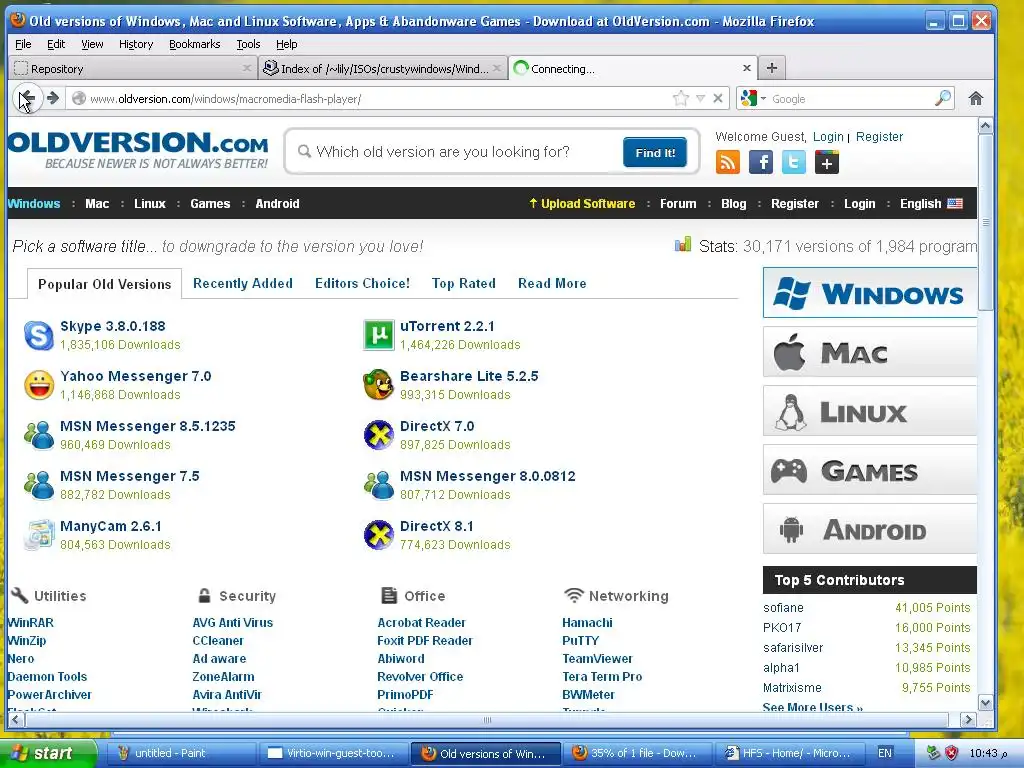Click the MSN Messenger 8.0.0812 icon

tap(379, 485)
